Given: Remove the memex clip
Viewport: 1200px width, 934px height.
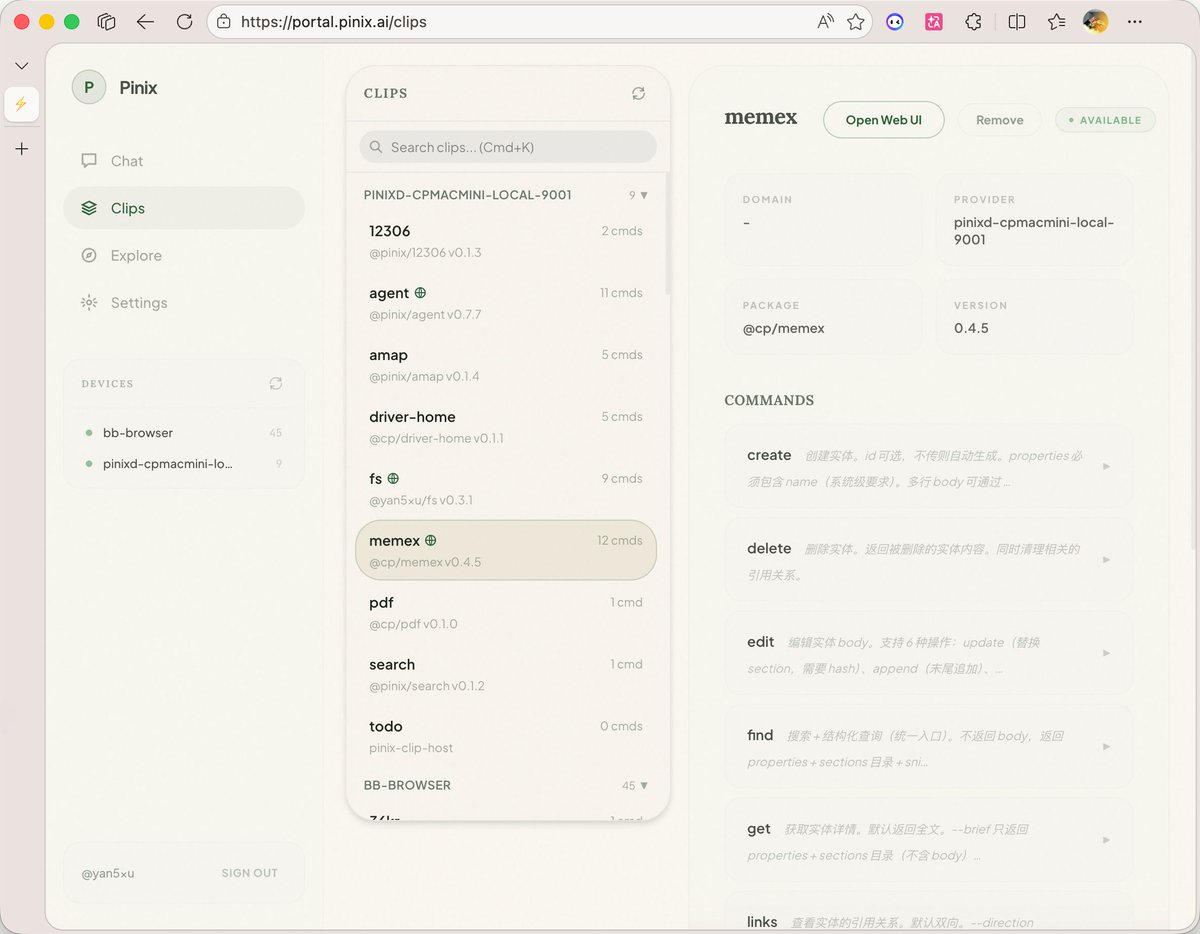Looking at the screenshot, I should pos(999,120).
